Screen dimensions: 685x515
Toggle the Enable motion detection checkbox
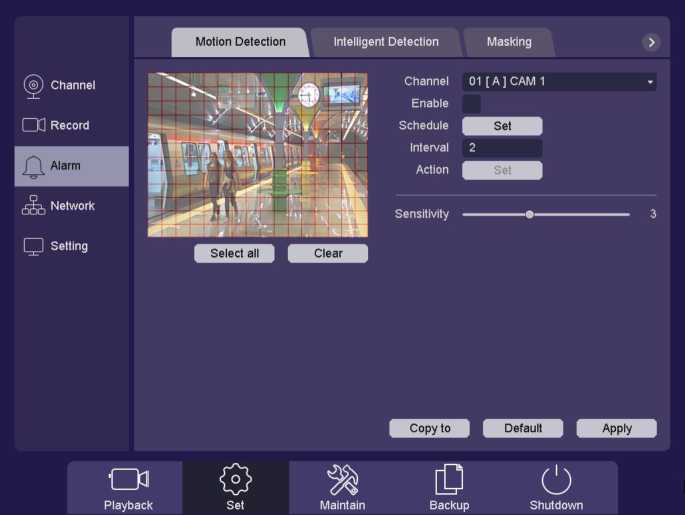click(471, 103)
